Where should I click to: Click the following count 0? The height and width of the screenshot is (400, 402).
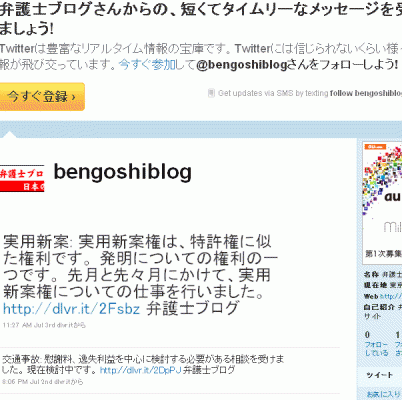367,334
